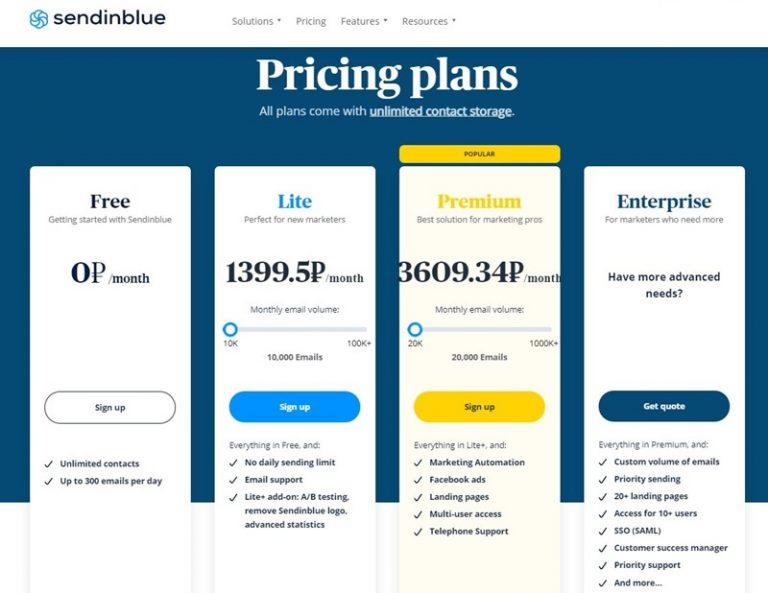Click checkmark next to Landing pages
Image resolution: width=768 pixels, height=593 pixels.
pyautogui.click(x=418, y=497)
